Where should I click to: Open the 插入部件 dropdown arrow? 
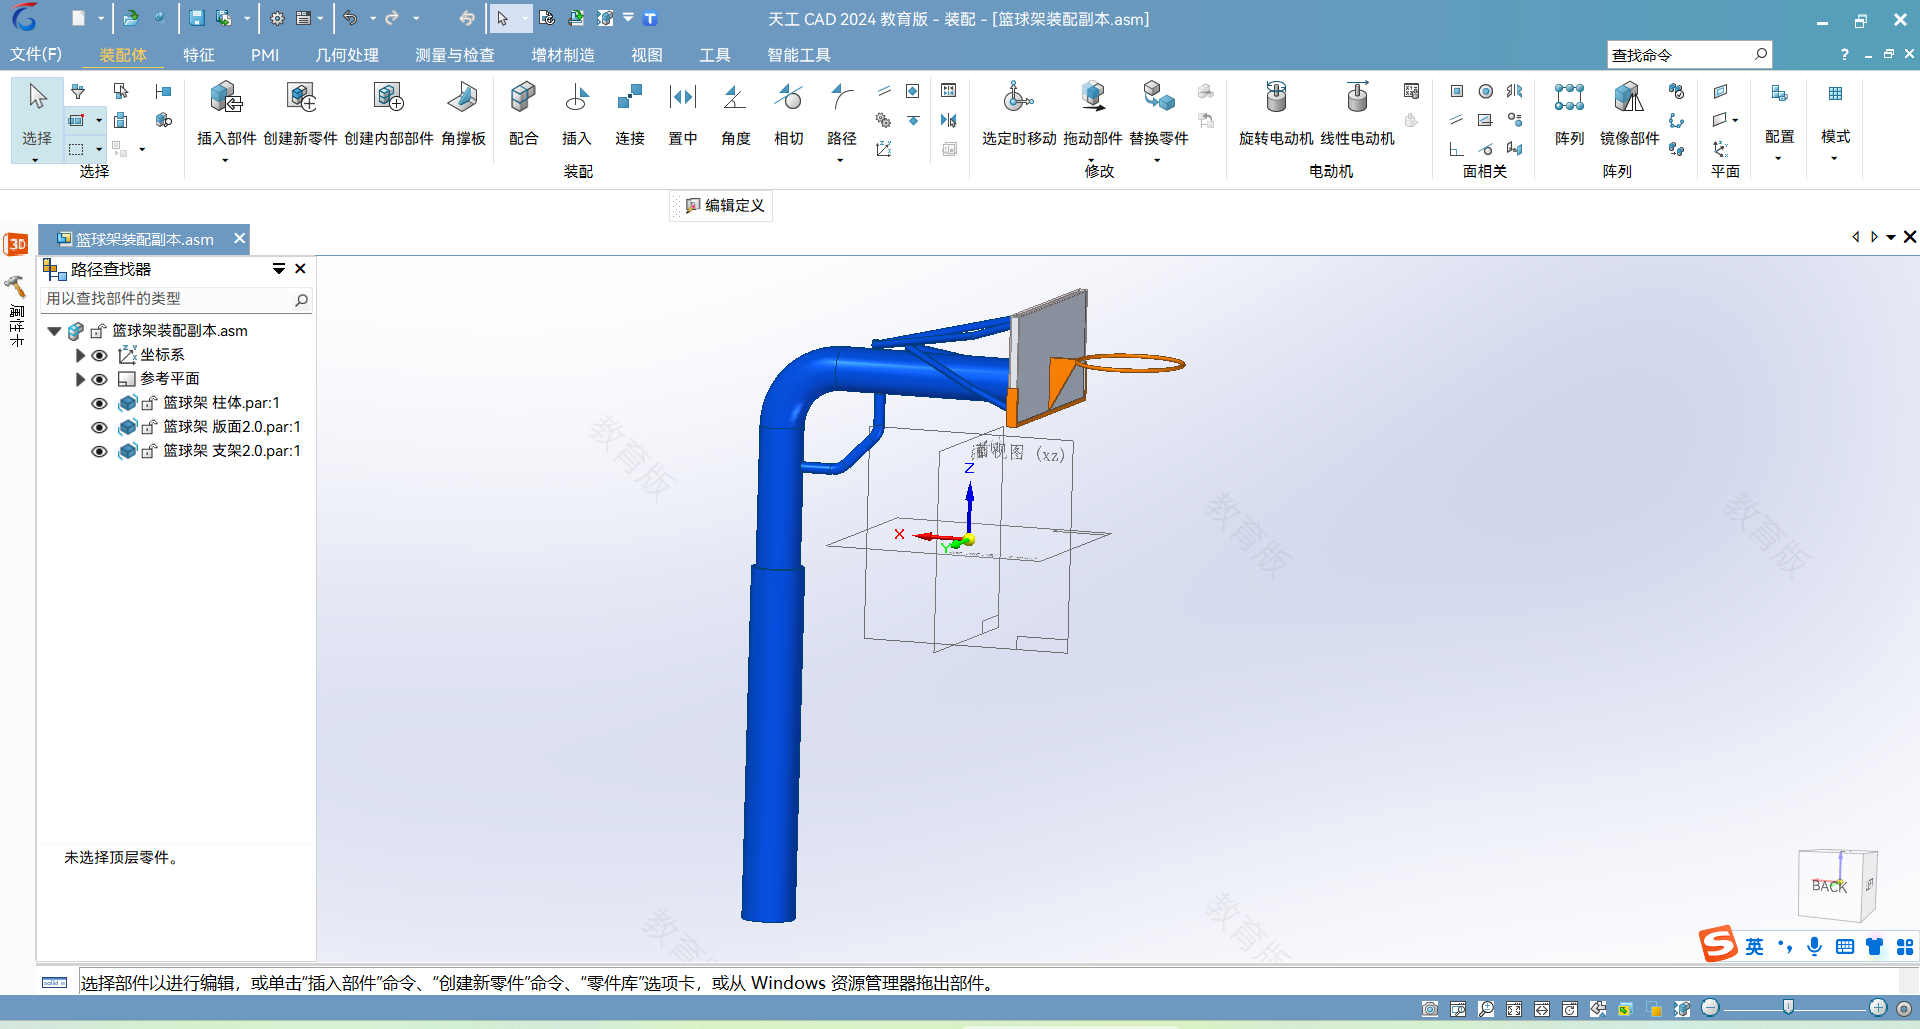click(x=225, y=160)
